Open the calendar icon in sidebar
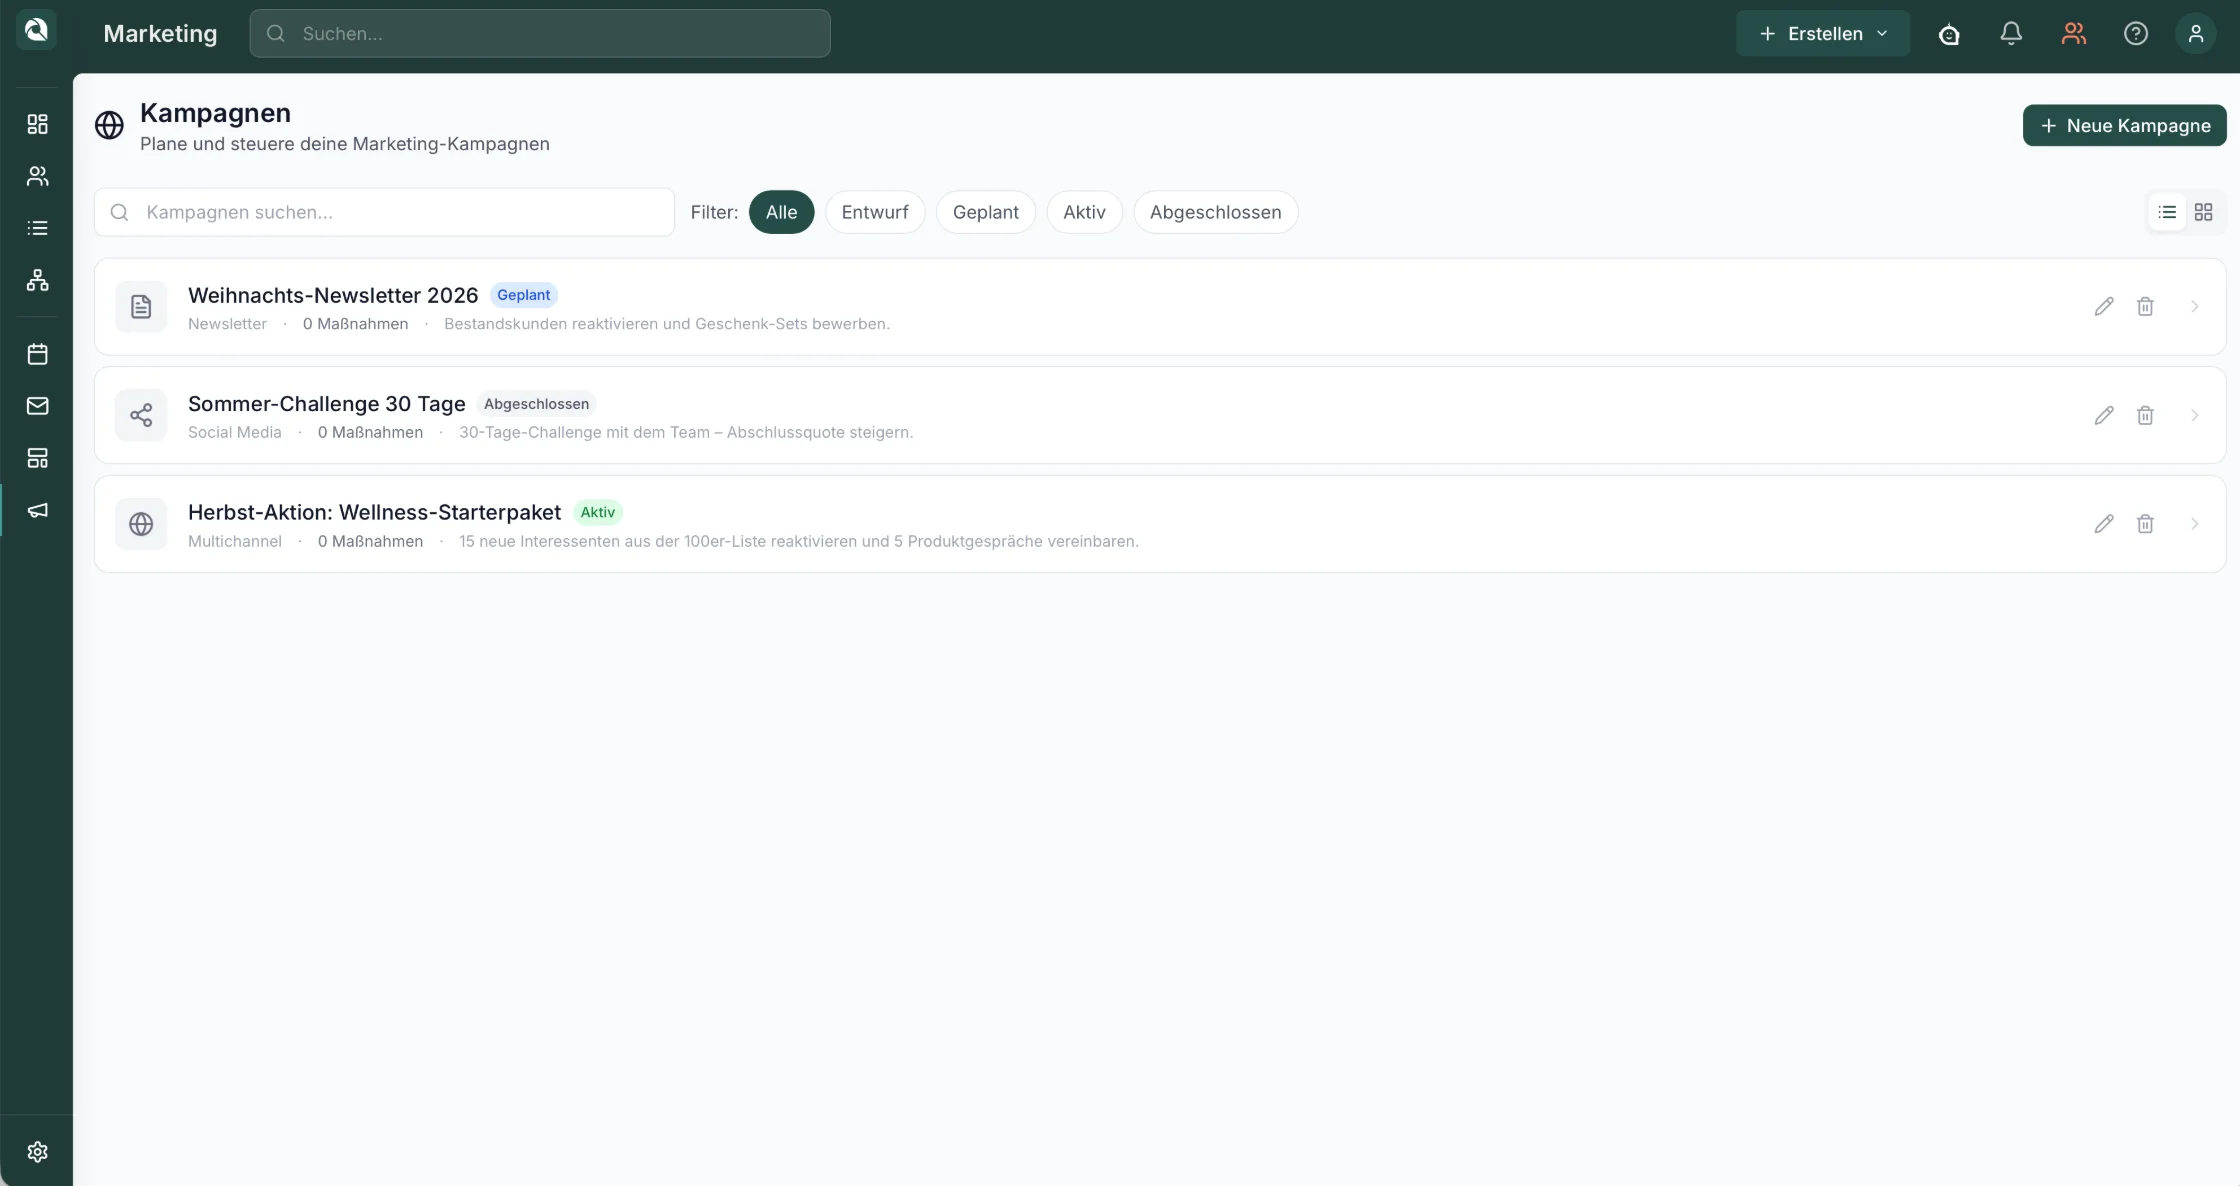 tap(37, 354)
